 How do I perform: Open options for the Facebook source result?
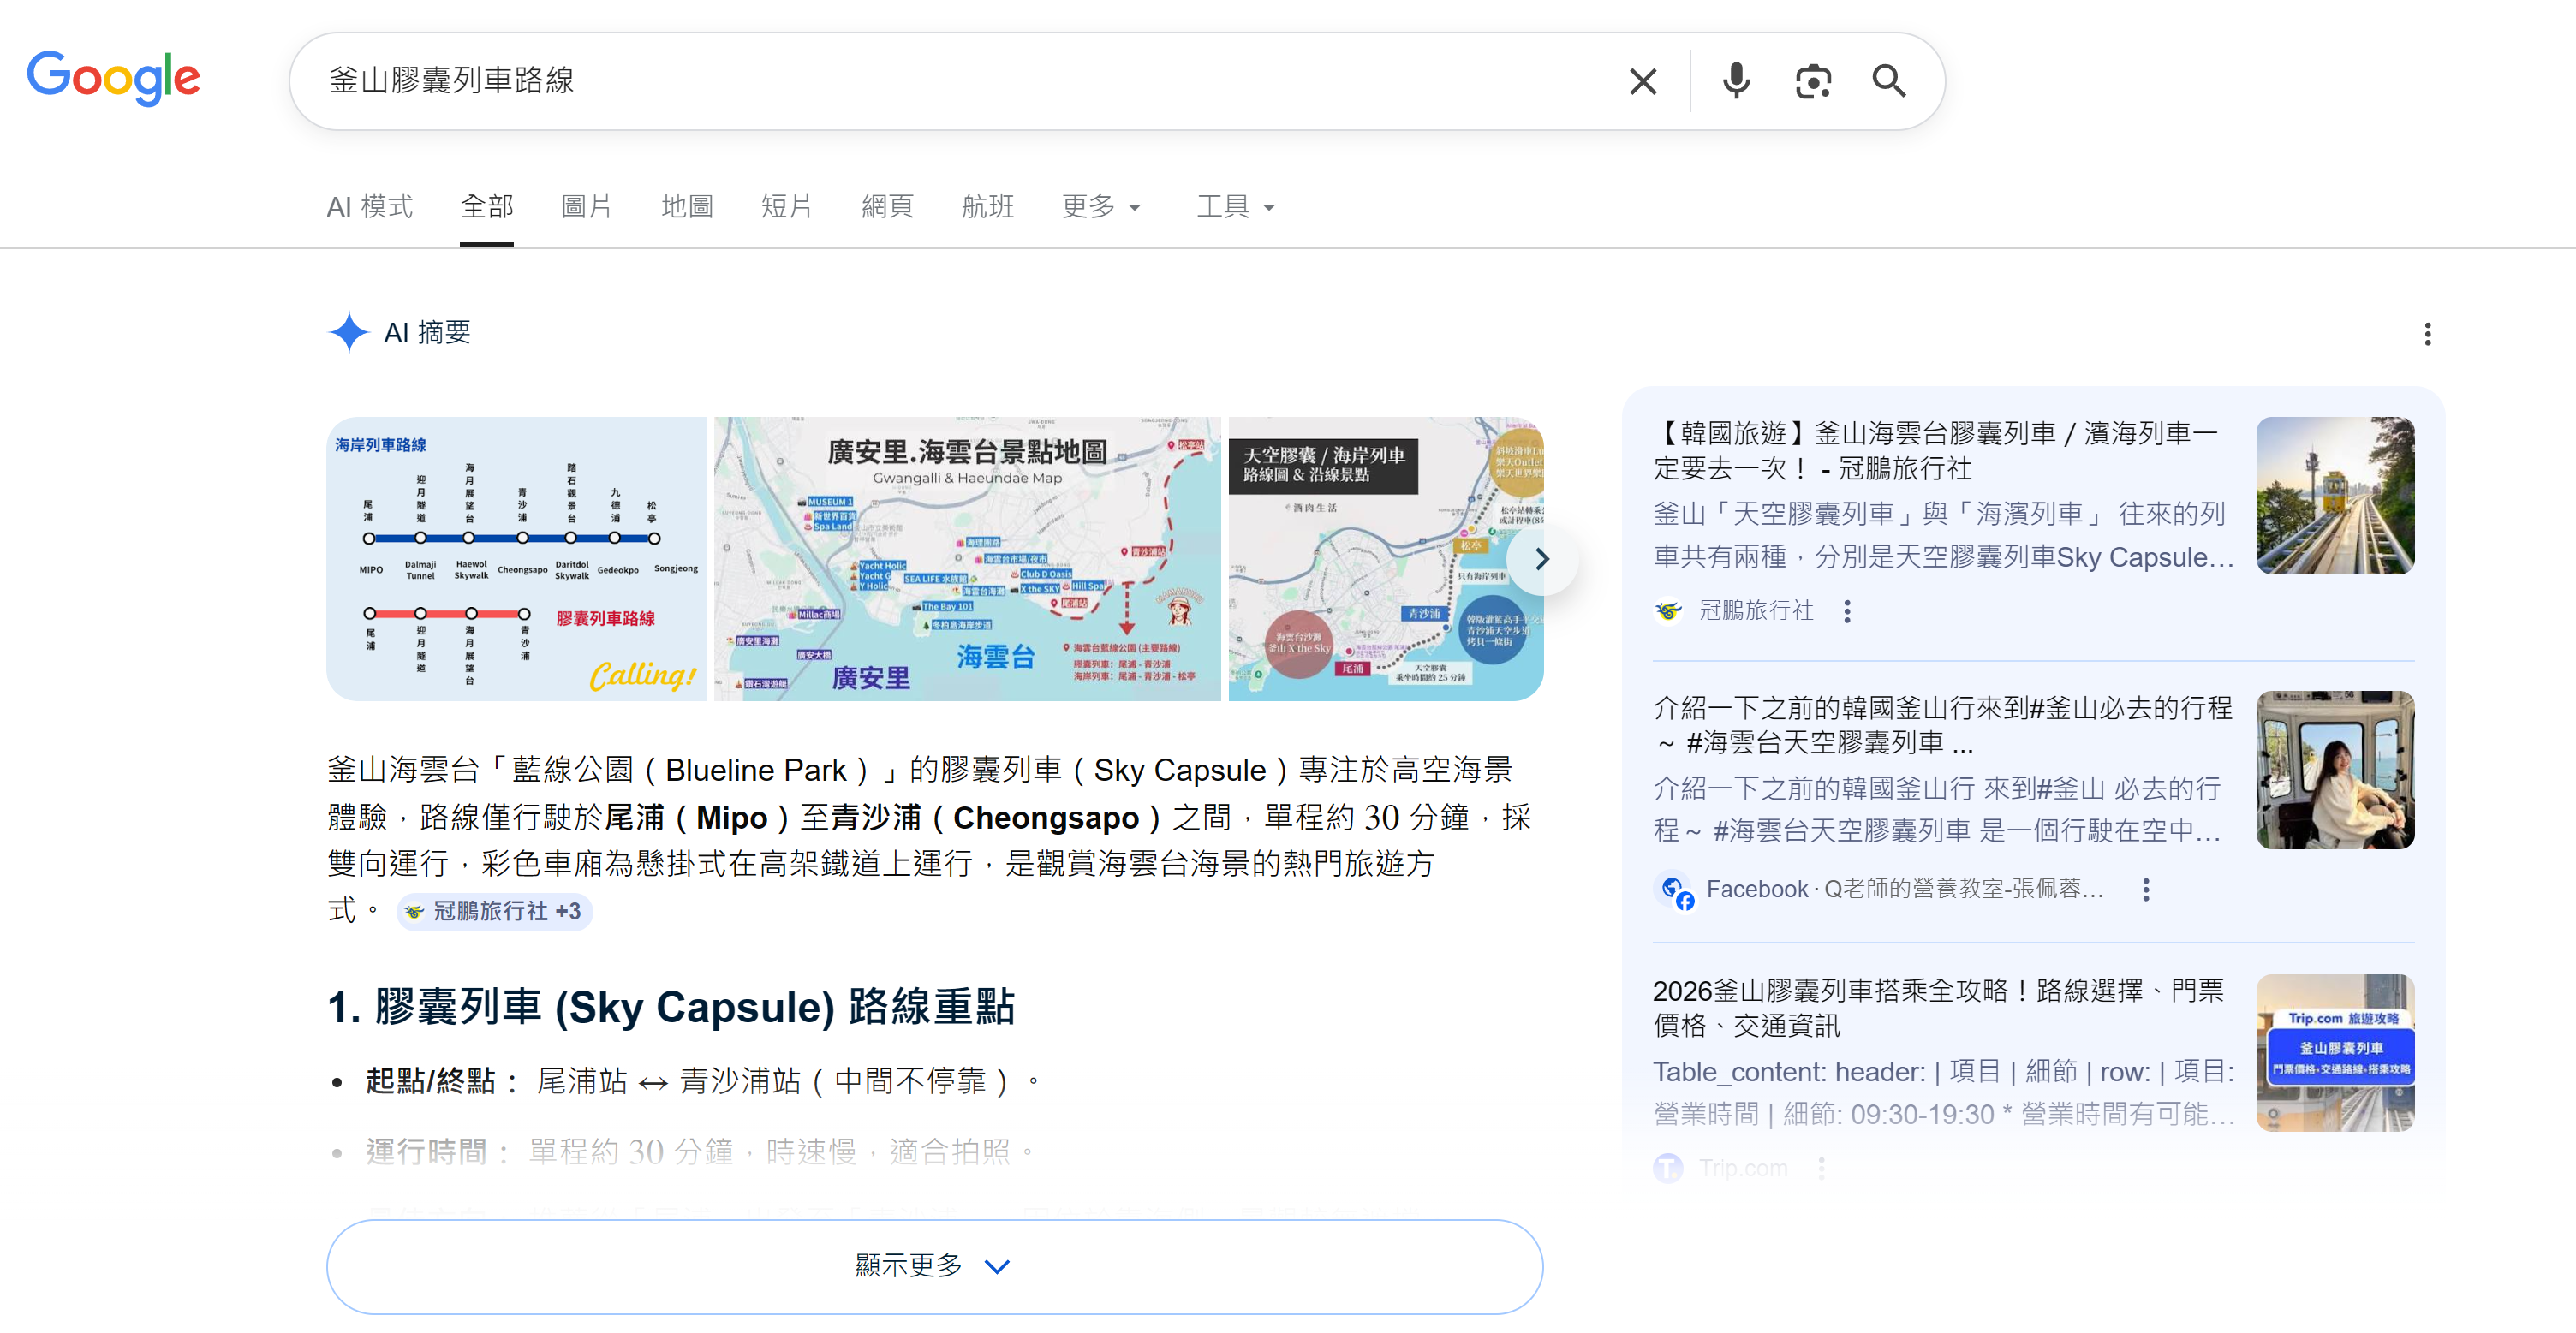(x=2145, y=889)
